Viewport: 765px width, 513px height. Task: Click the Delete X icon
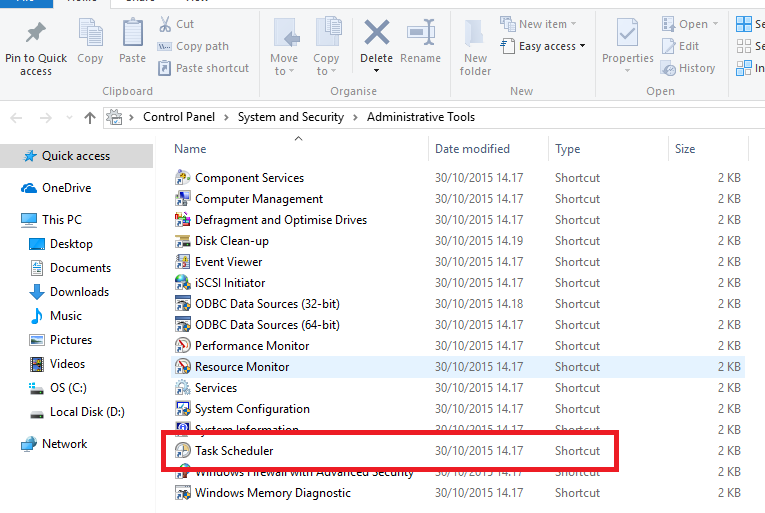click(x=377, y=32)
